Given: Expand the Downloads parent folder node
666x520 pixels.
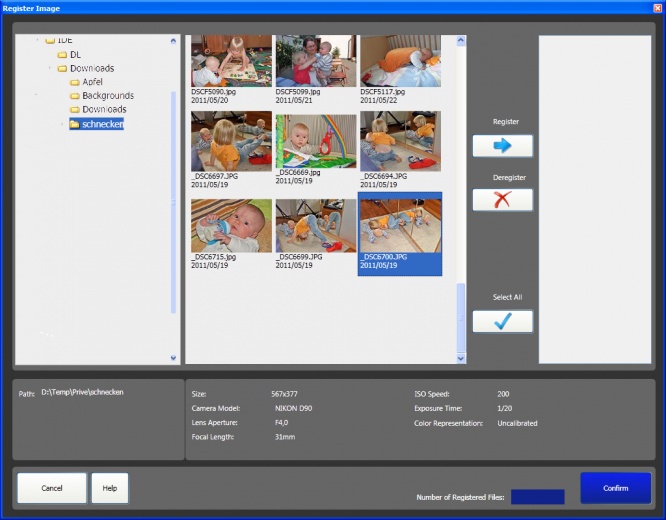Looking at the screenshot, I should [x=50, y=68].
